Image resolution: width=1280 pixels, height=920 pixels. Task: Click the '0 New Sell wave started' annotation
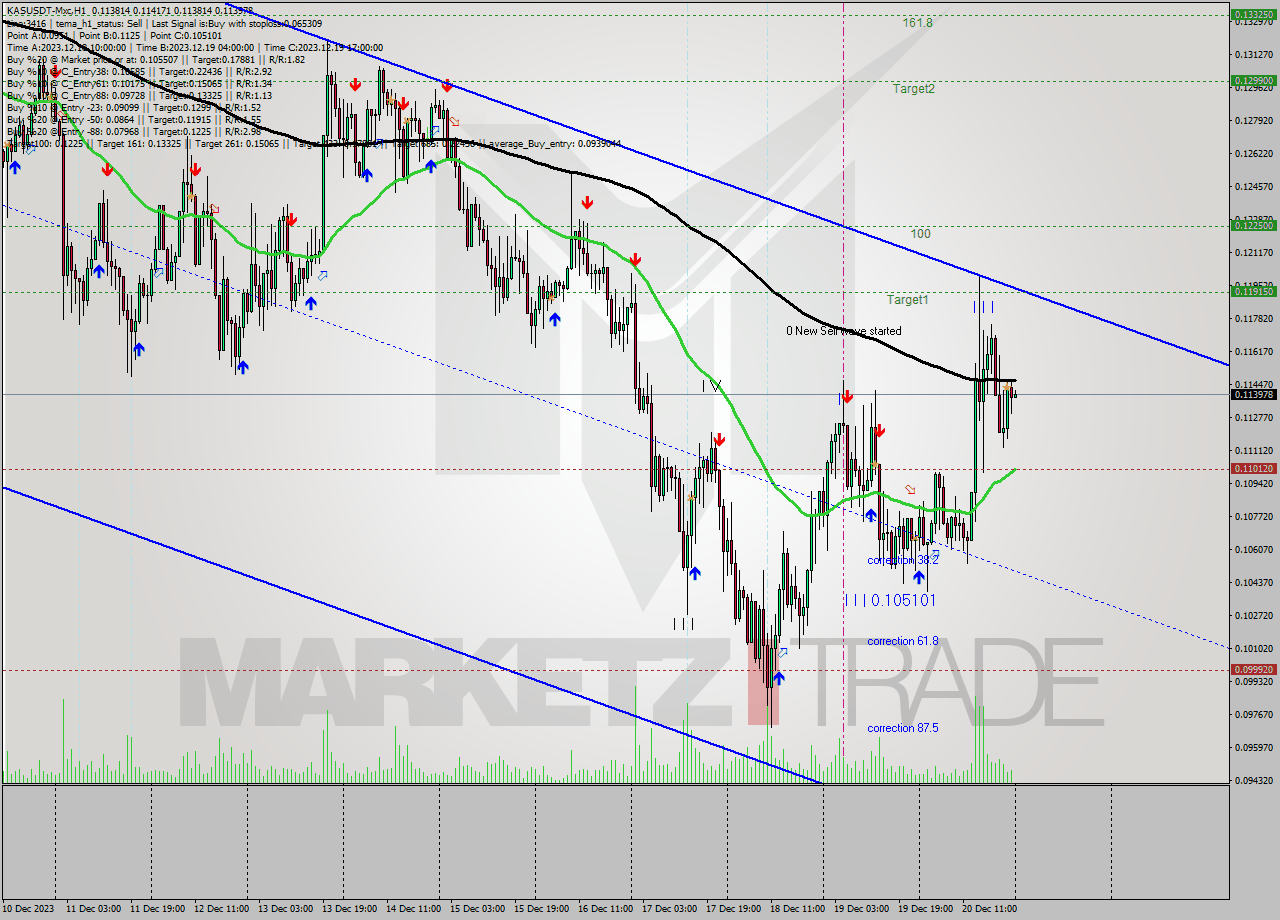point(843,330)
